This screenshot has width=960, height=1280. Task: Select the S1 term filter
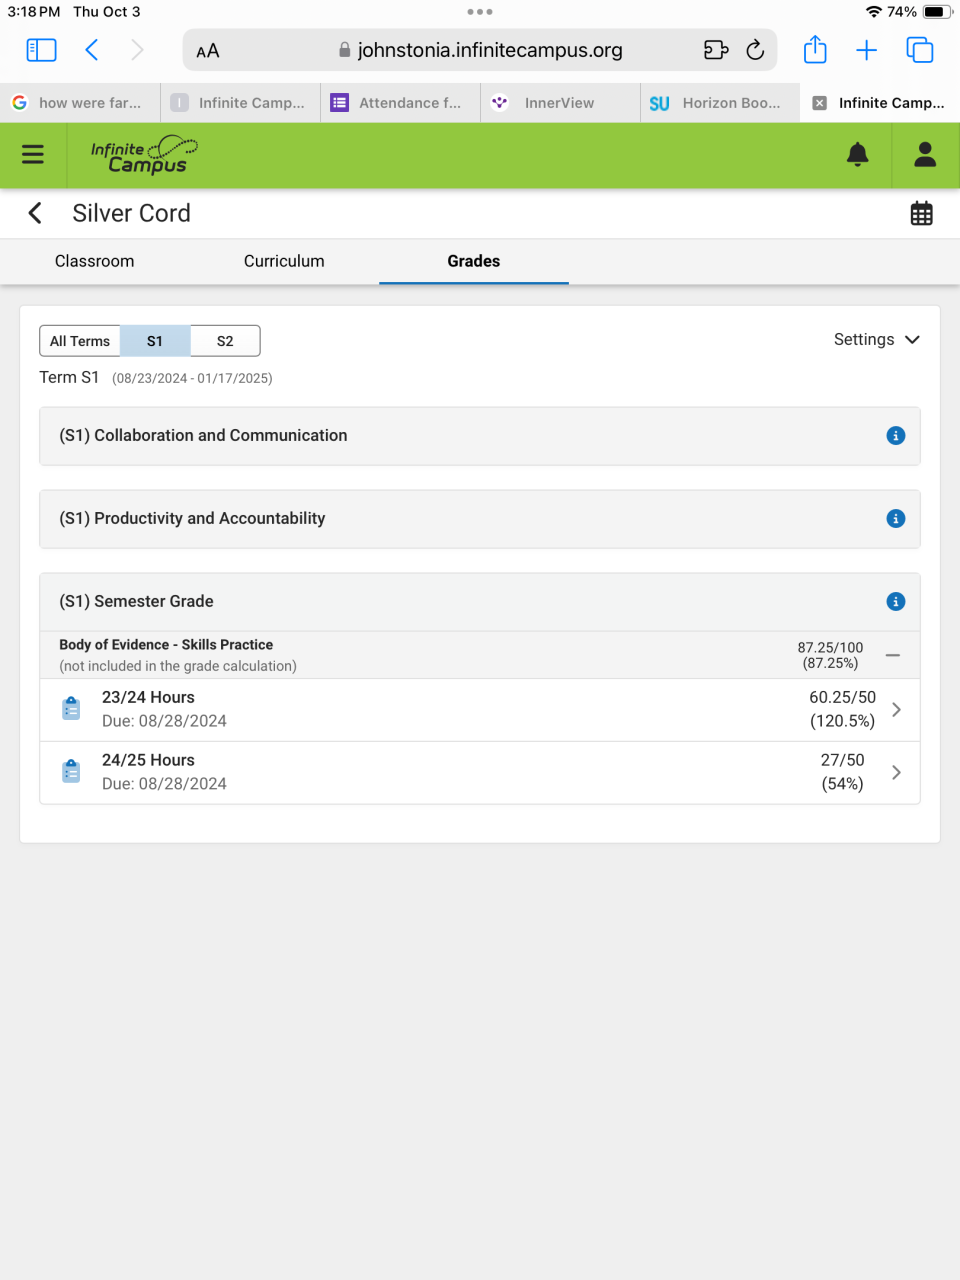[x=155, y=341]
